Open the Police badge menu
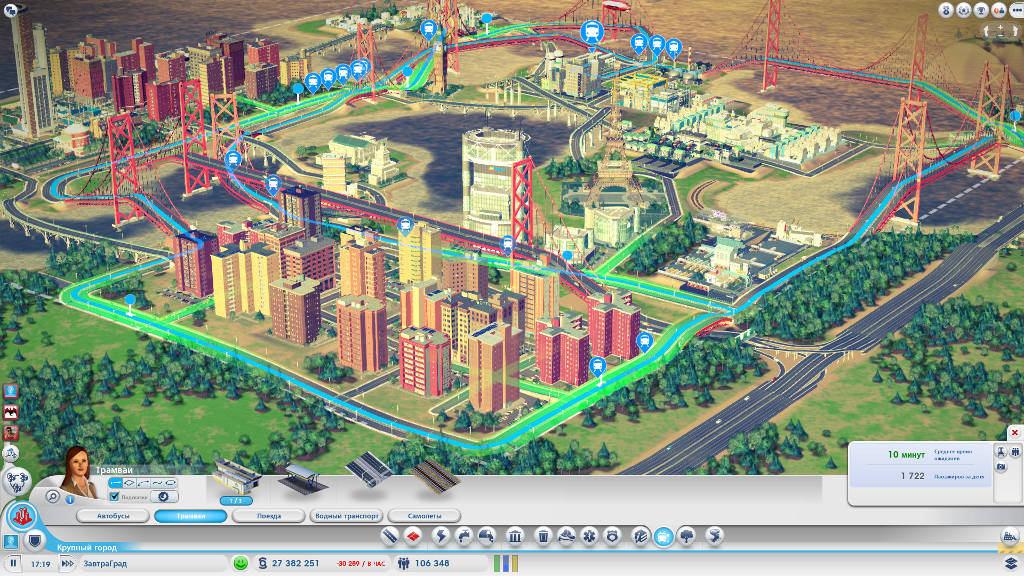Image resolution: width=1024 pixels, height=576 pixels. point(612,536)
